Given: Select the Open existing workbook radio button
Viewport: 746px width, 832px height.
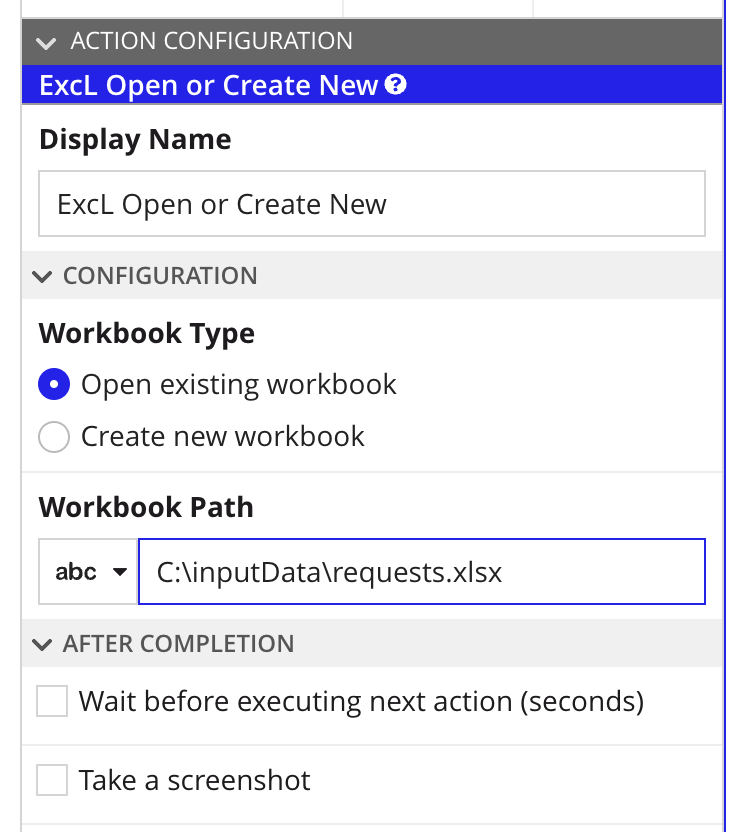Looking at the screenshot, I should tap(54, 385).
